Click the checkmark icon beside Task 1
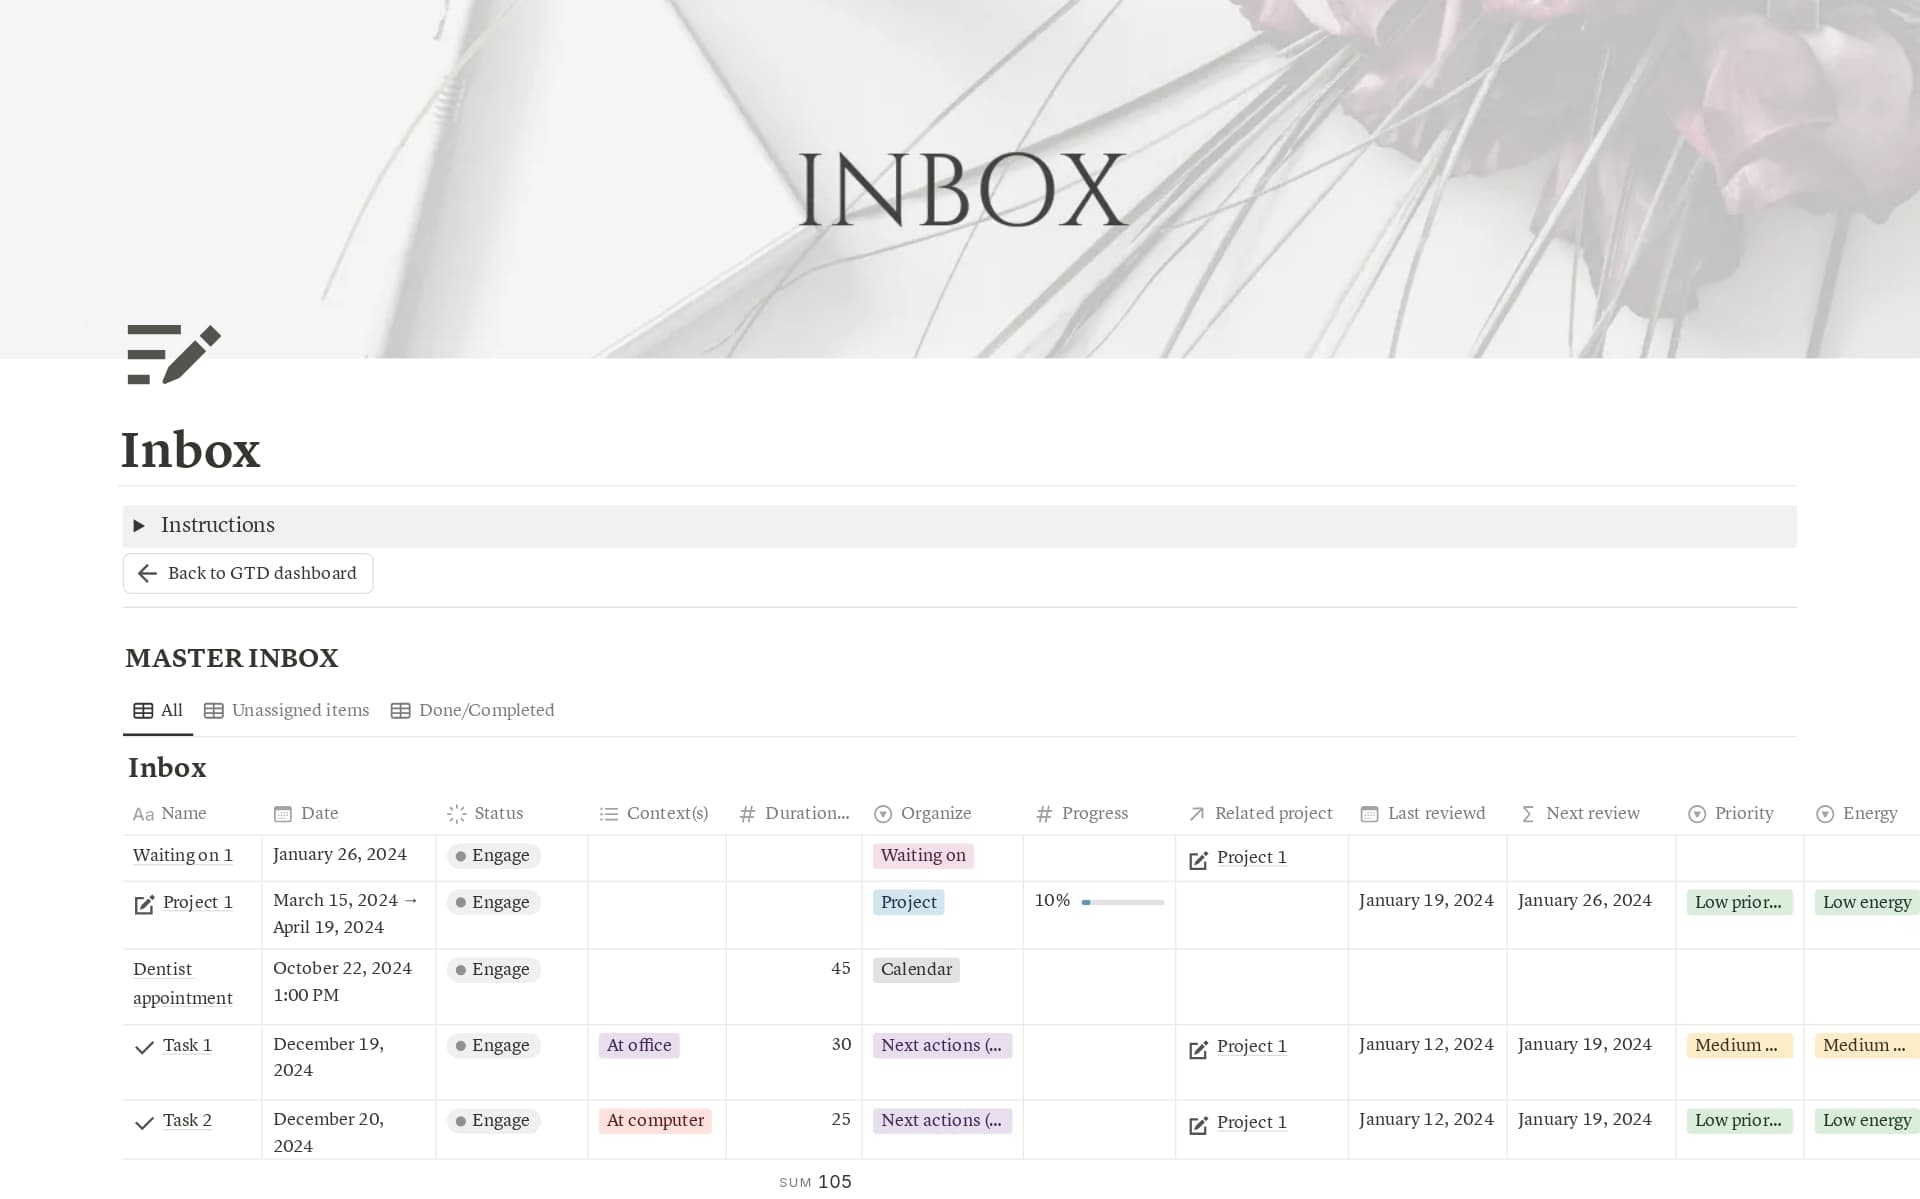The width and height of the screenshot is (1920, 1199). 144,1047
